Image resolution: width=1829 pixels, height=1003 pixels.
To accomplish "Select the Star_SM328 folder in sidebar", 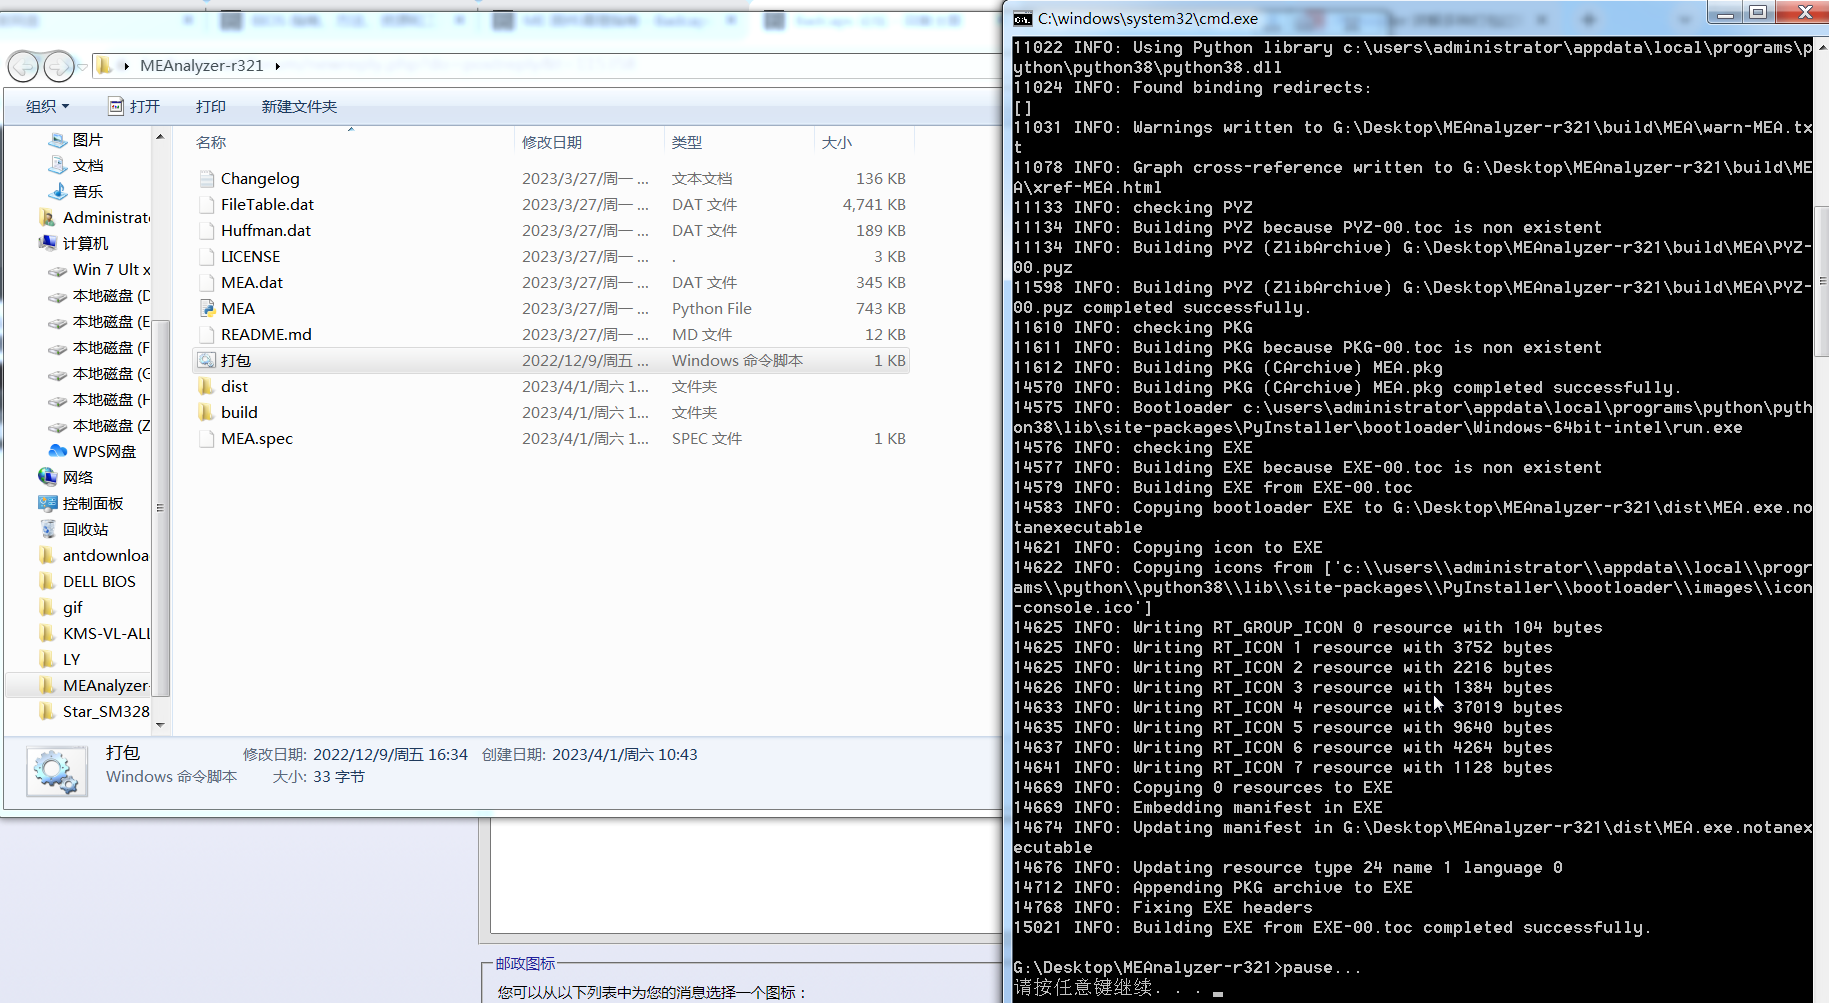I will [105, 711].
